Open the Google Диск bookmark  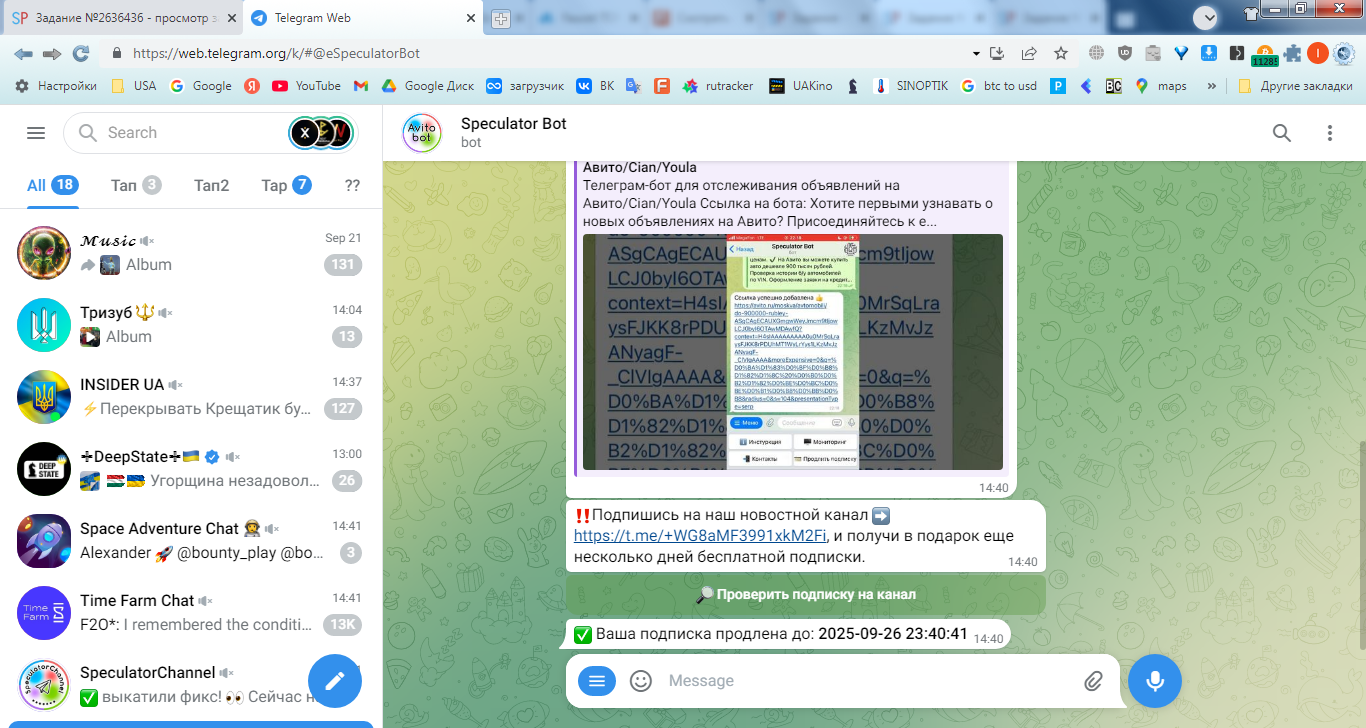pos(428,86)
